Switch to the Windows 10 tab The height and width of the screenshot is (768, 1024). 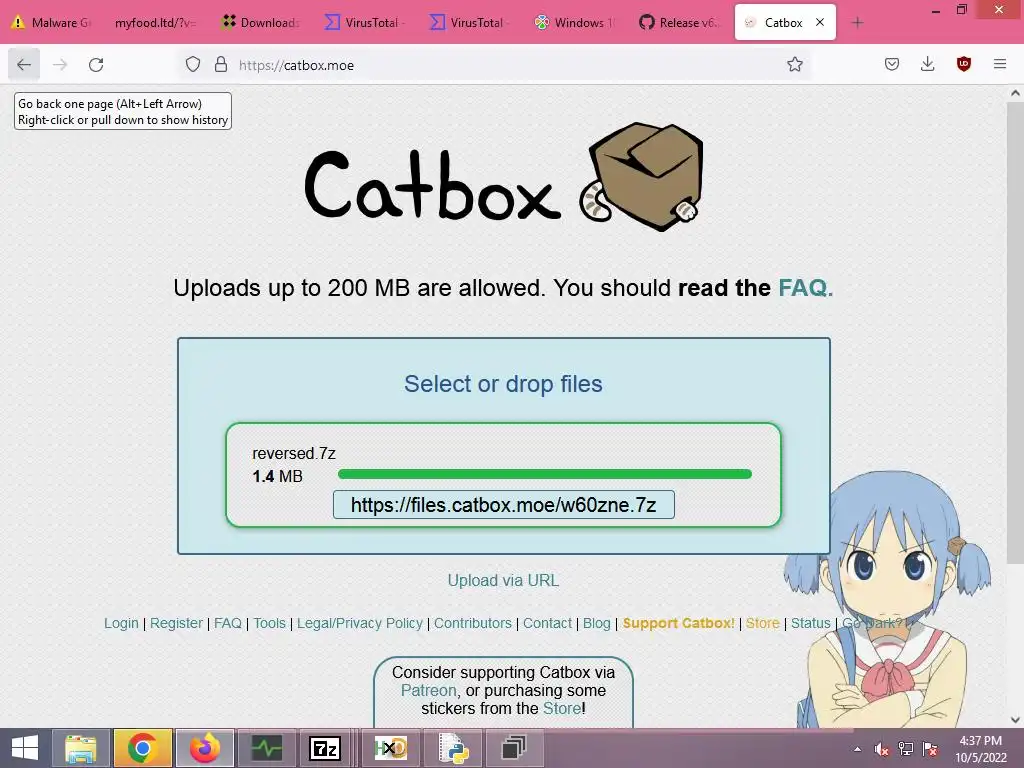574,23
